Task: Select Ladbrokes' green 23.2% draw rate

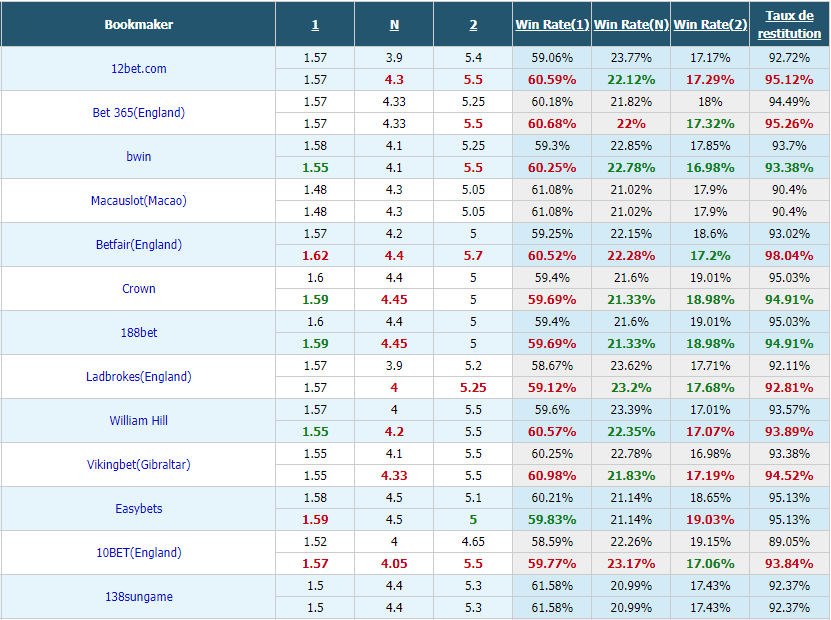Action: click(631, 387)
